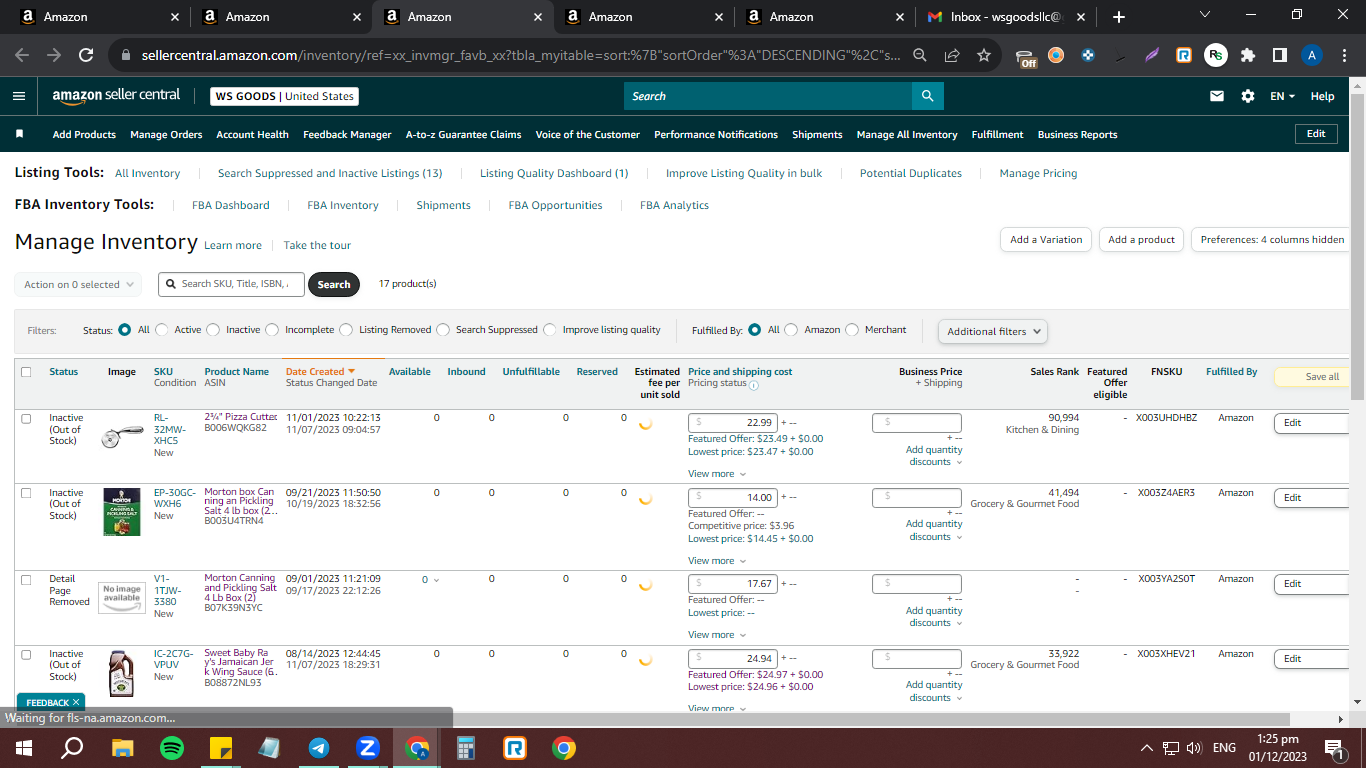This screenshot has height=768, width=1366.
Task: Expand Add quantity discounts for Pizza Cutter row
Action: click(934, 456)
